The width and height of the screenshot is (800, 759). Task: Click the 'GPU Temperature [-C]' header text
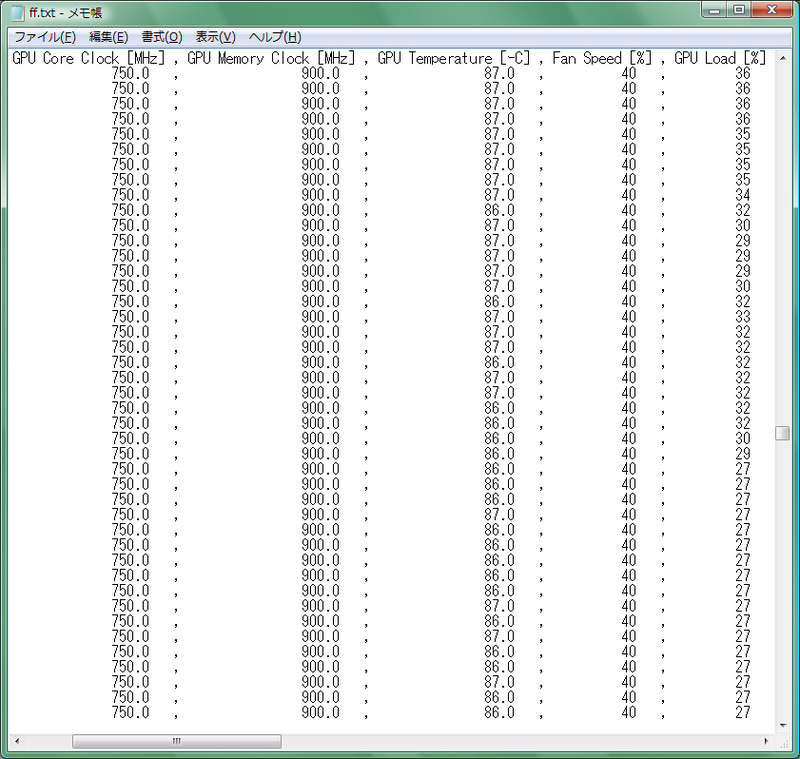(x=454, y=58)
